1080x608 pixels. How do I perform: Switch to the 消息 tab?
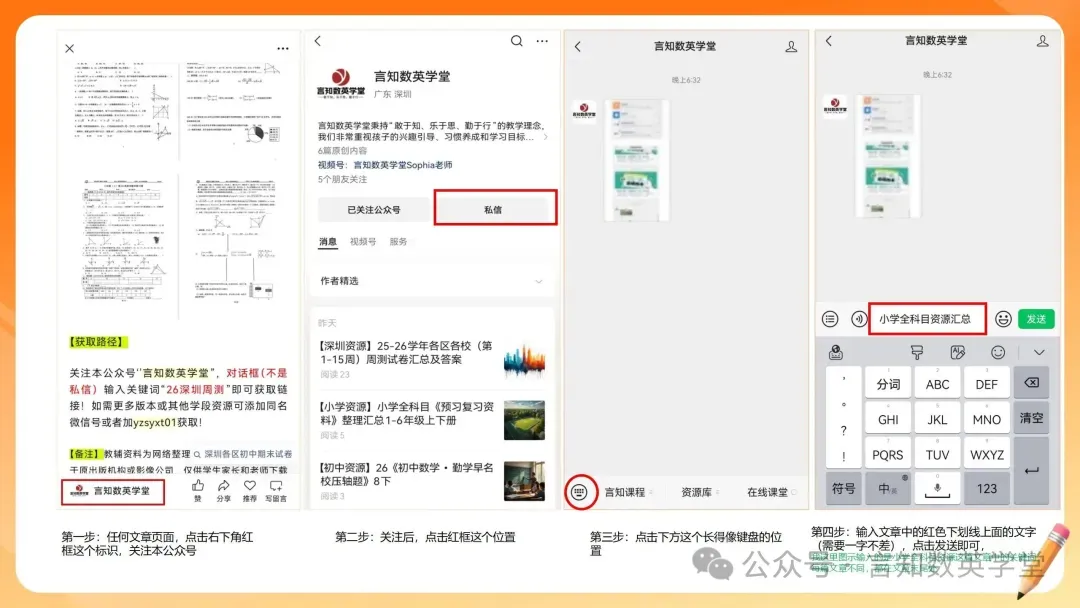click(x=328, y=242)
